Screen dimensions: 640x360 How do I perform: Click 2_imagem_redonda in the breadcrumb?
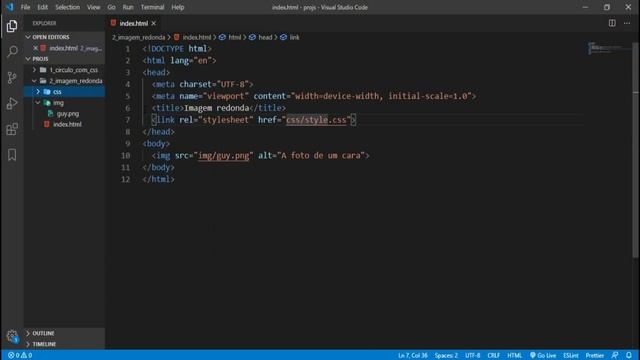tap(138, 37)
